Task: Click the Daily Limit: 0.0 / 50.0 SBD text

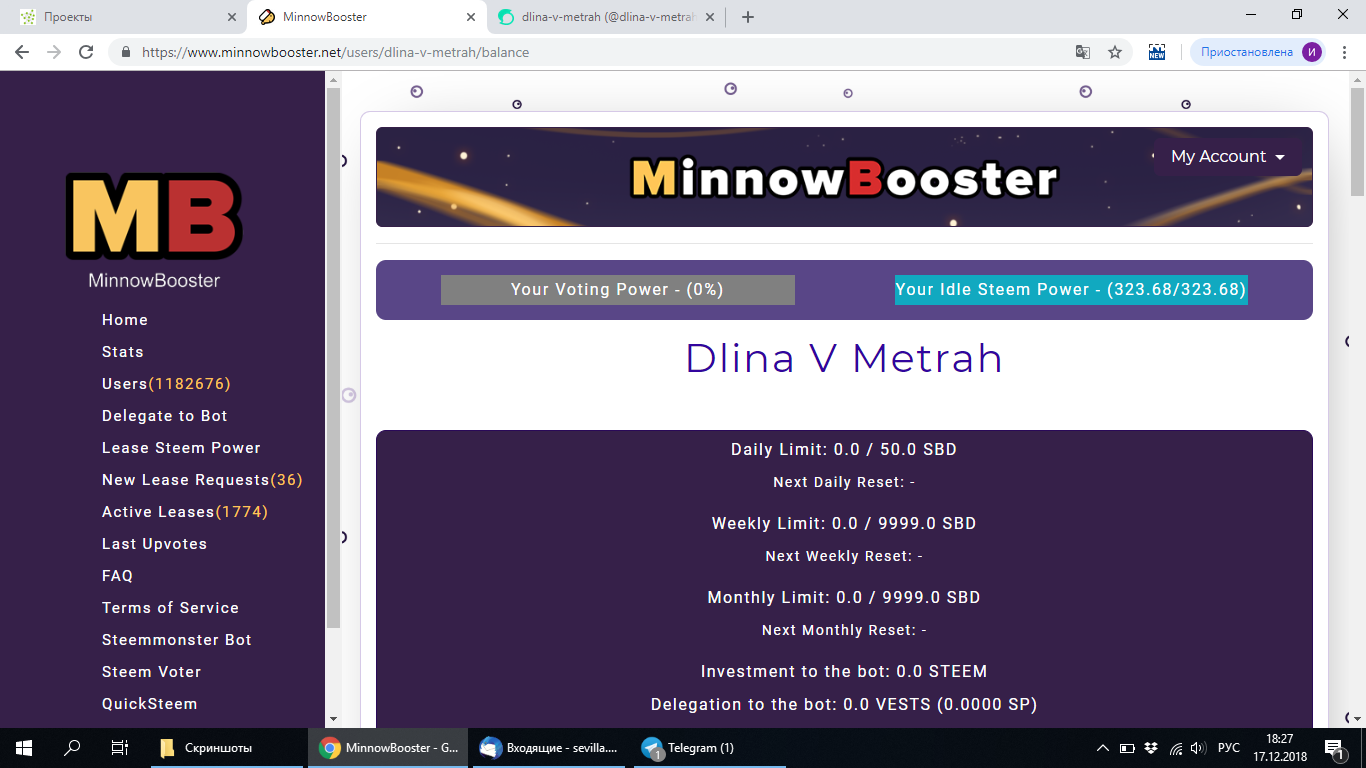Action: (x=844, y=450)
